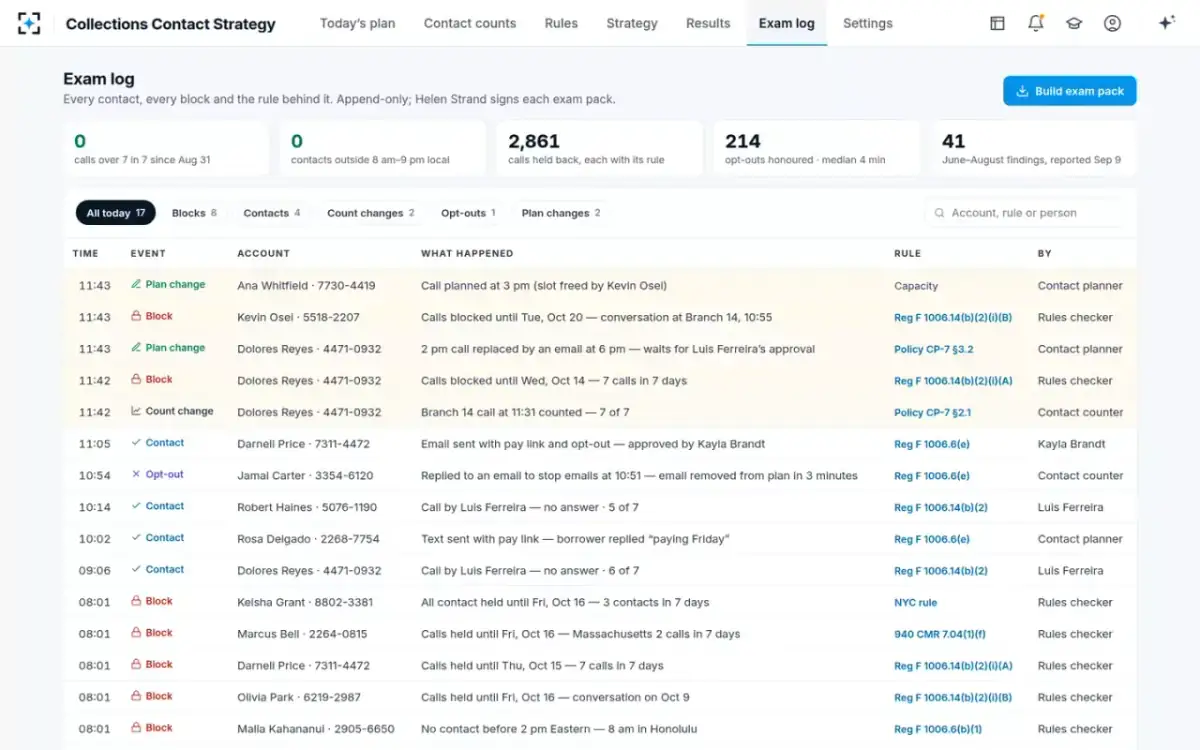This screenshot has width=1200, height=750.
Task: Click "Kevin Osei · 5518-2207" account
Action: point(298,318)
